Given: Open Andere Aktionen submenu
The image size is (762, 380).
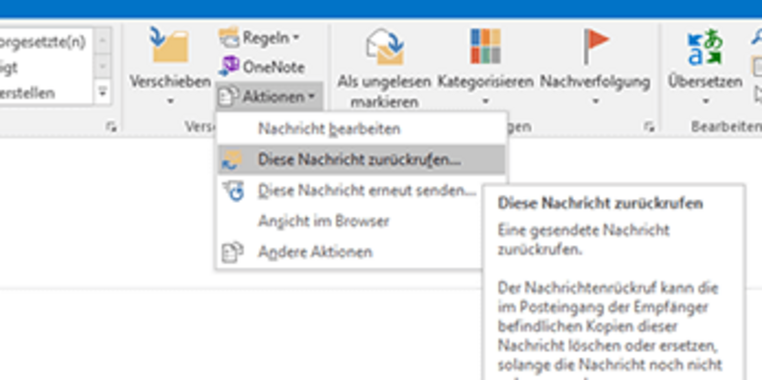Looking at the screenshot, I should 350,252.
